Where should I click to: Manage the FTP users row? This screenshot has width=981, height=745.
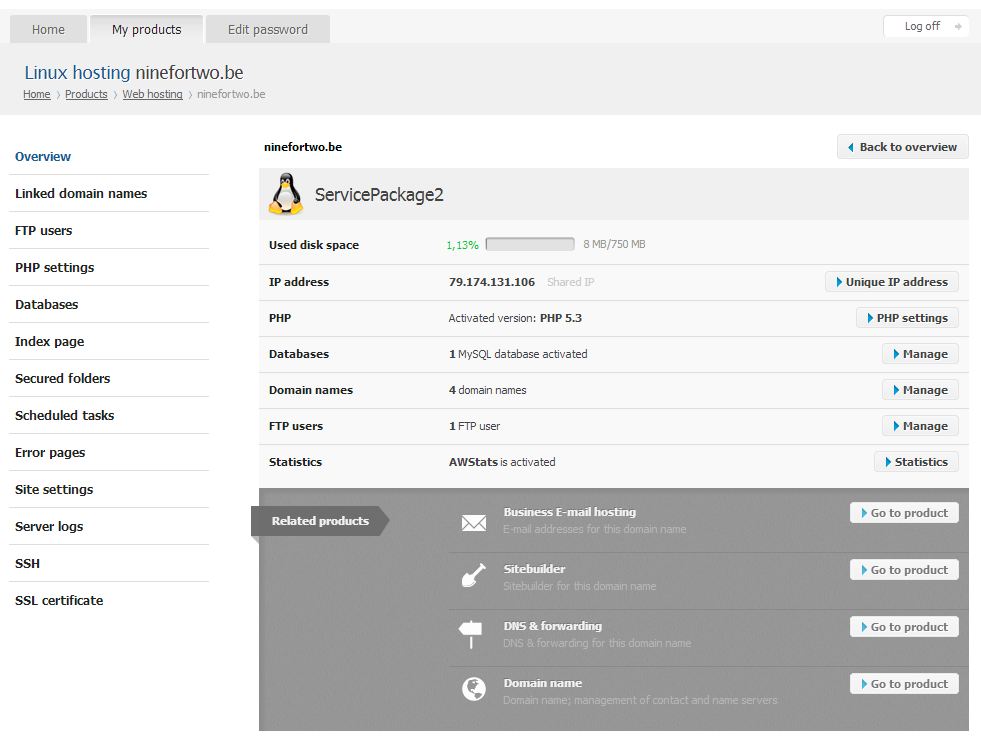920,426
